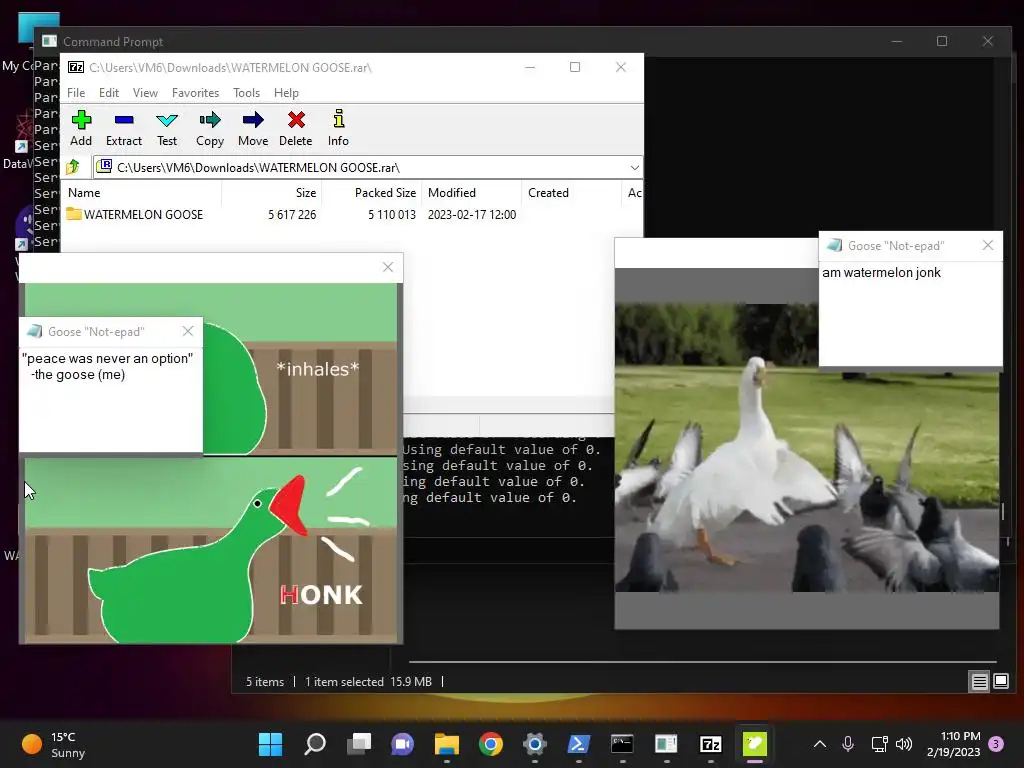The image size is (1024, 768).
Task: Open the weather widget showing 15°C Sunny
Action: click(x=54, y=744)
